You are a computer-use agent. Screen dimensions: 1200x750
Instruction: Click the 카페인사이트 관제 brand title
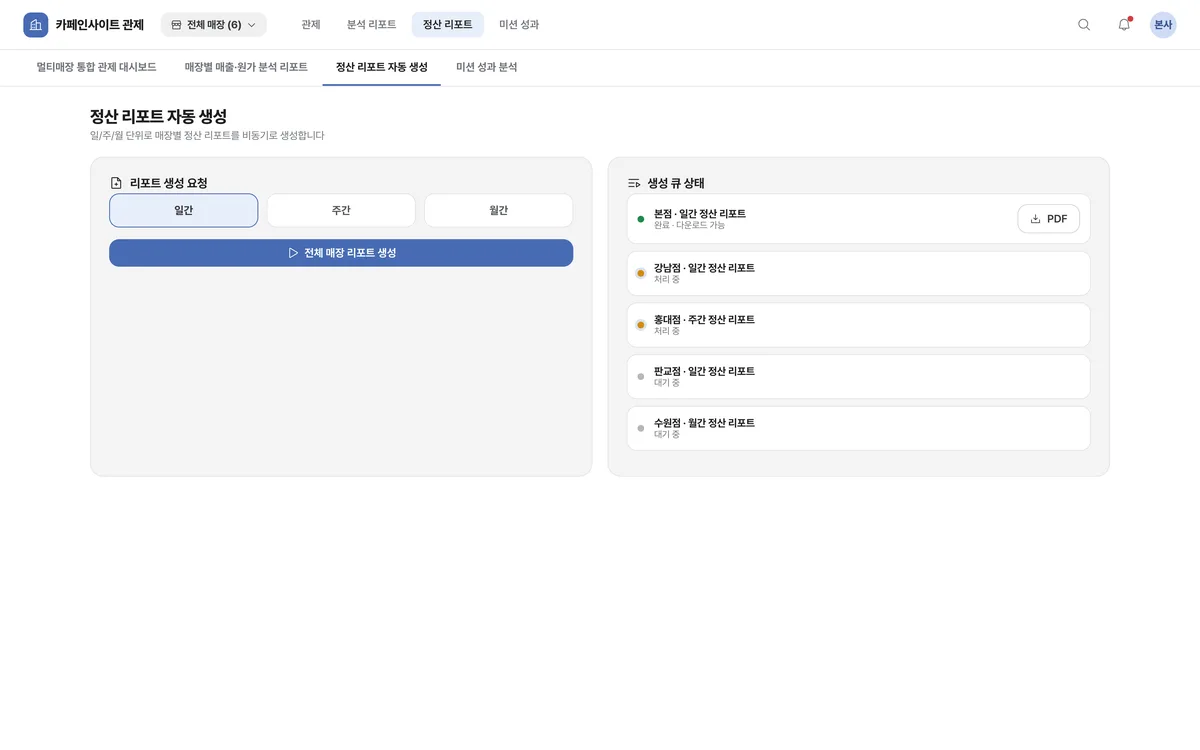tap(100, 25)
